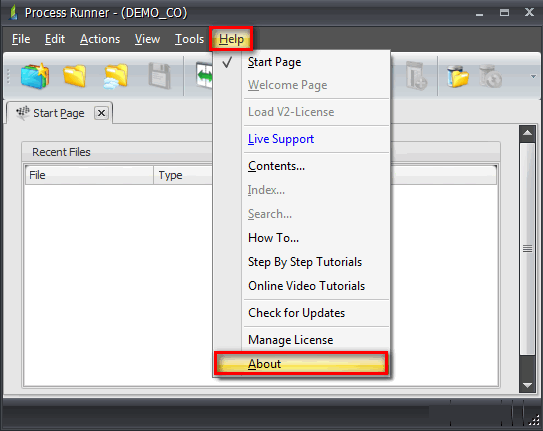Open the Actions menu
This screenshot has width=543, height=431.
[x=100, y=39]
